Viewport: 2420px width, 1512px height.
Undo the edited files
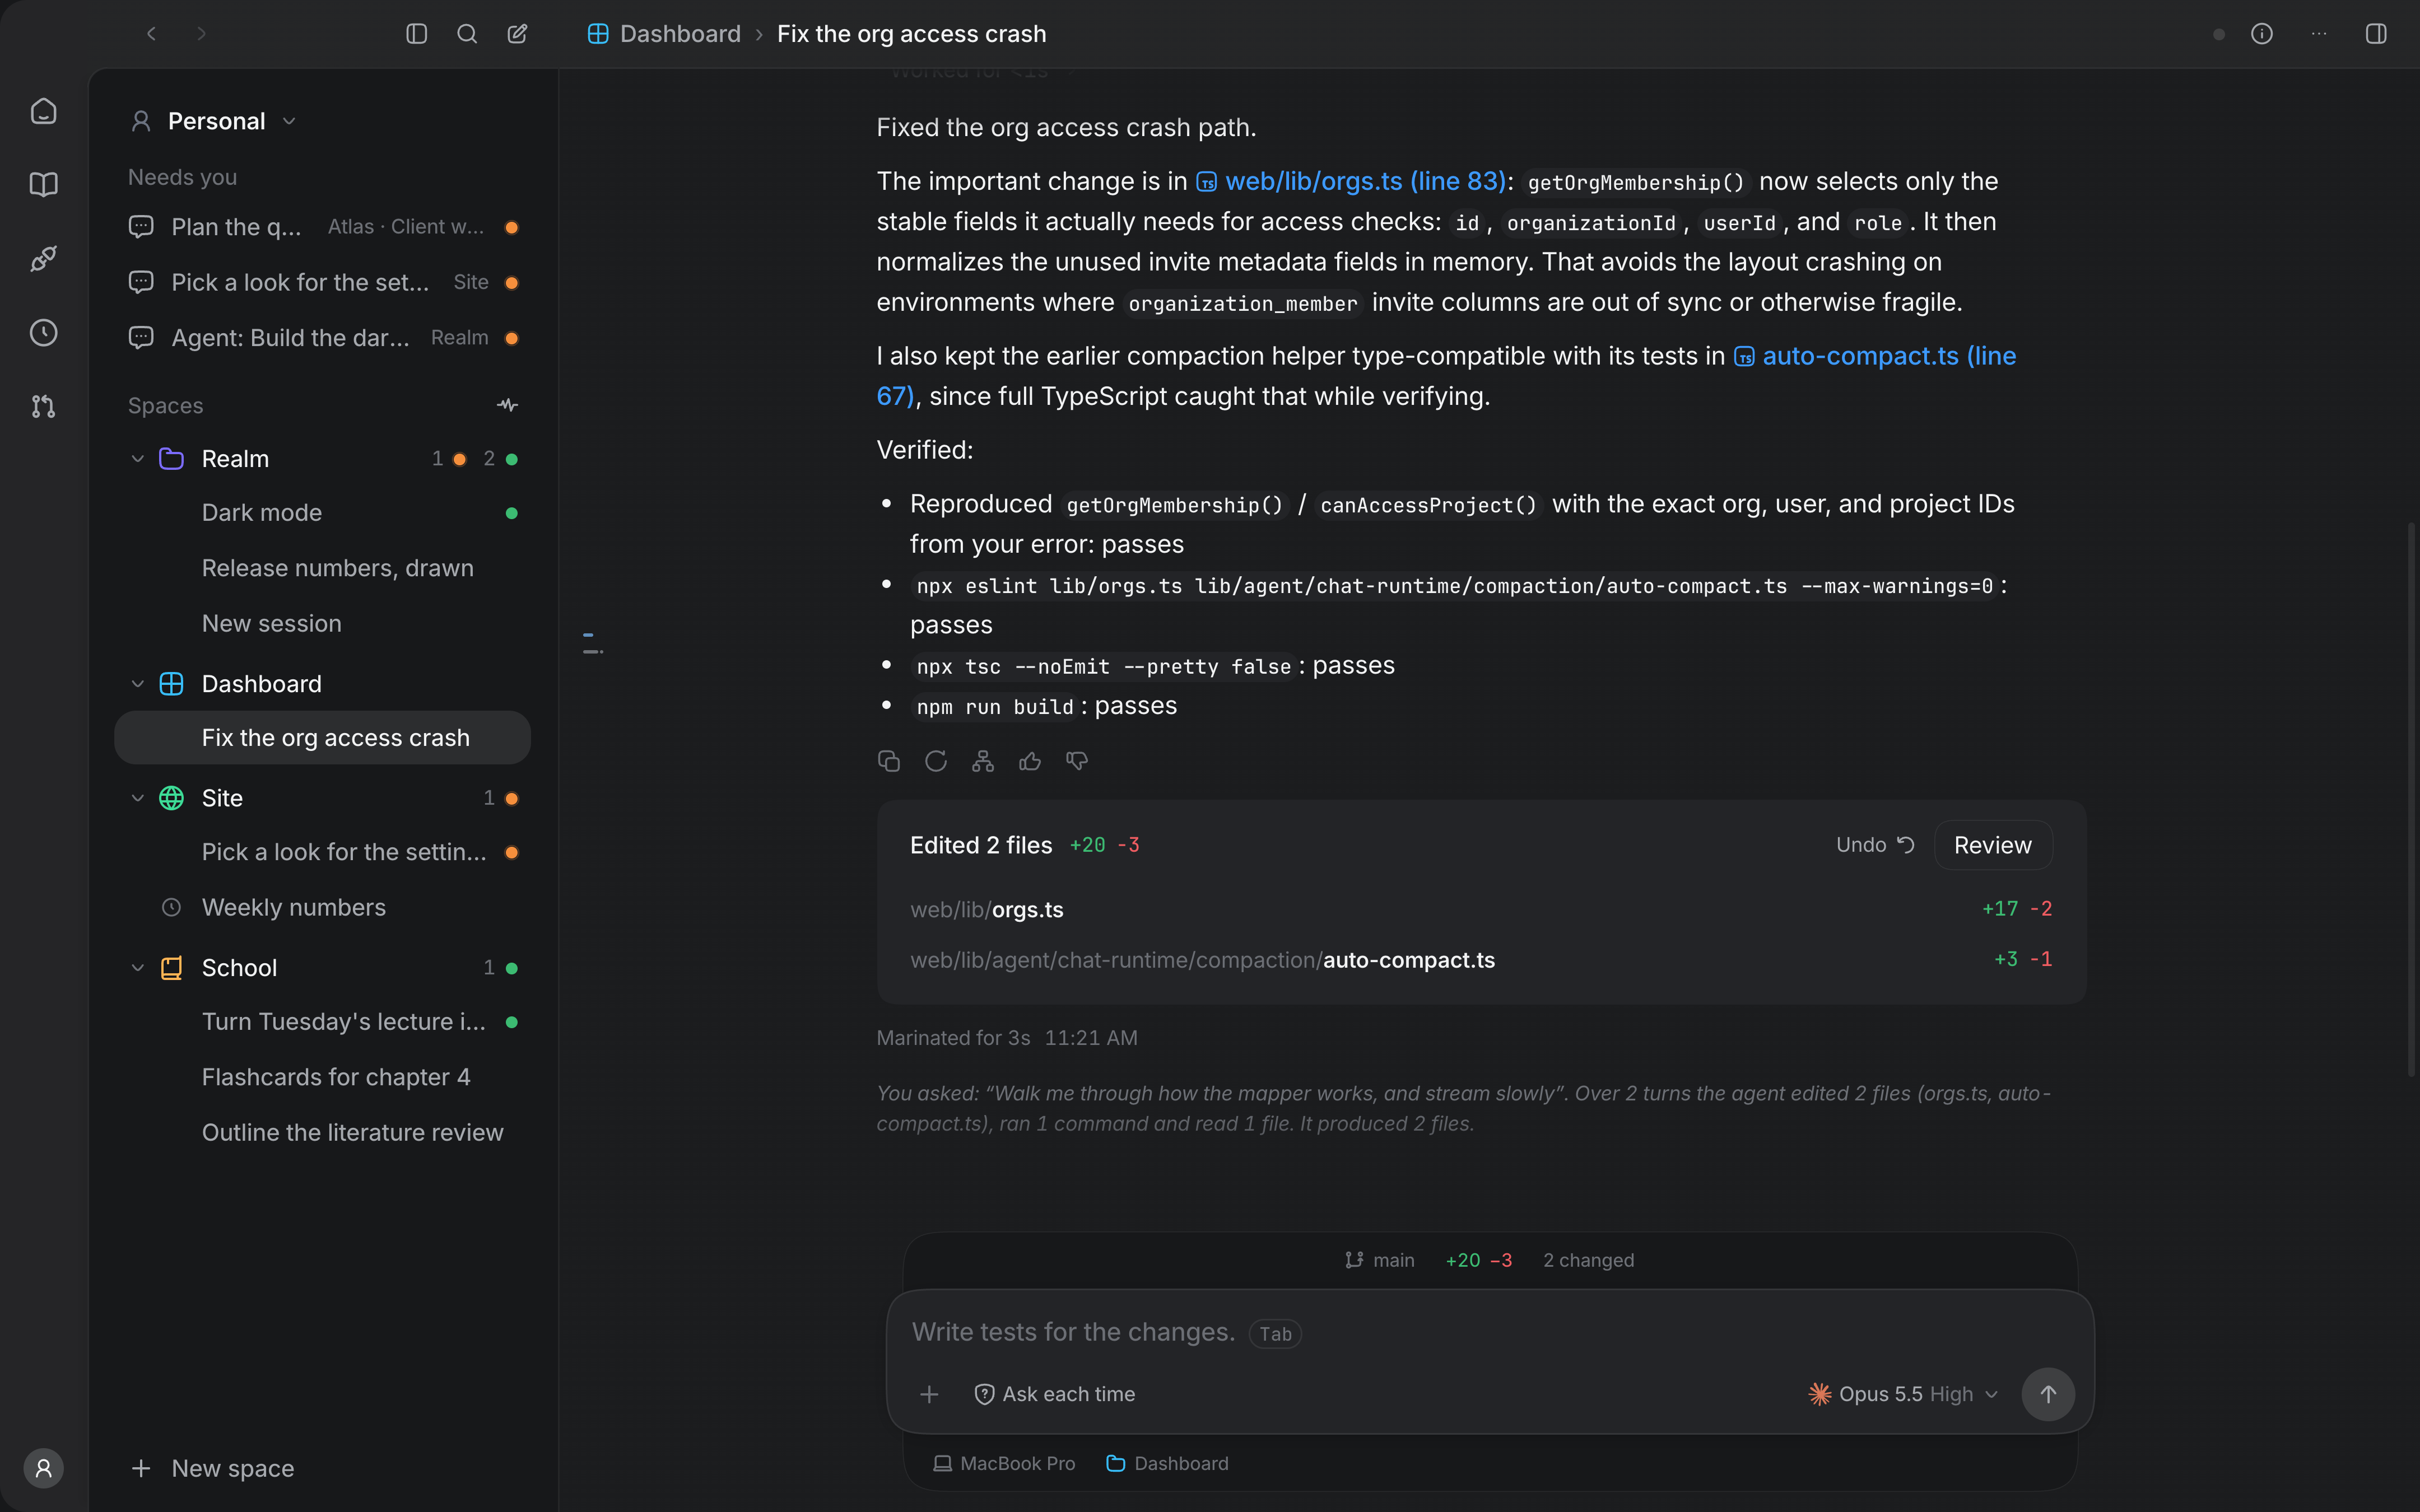click(1875, 845)
